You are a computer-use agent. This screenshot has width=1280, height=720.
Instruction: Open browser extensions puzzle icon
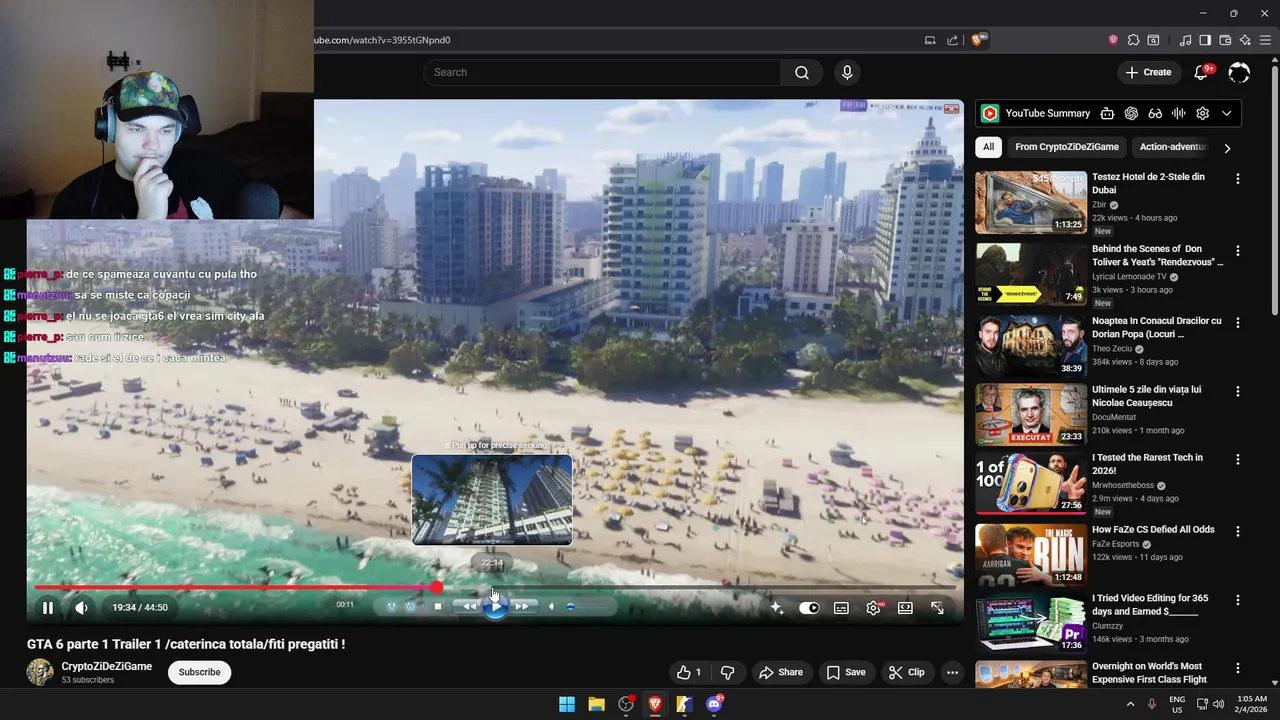[x=1133, y=40]
